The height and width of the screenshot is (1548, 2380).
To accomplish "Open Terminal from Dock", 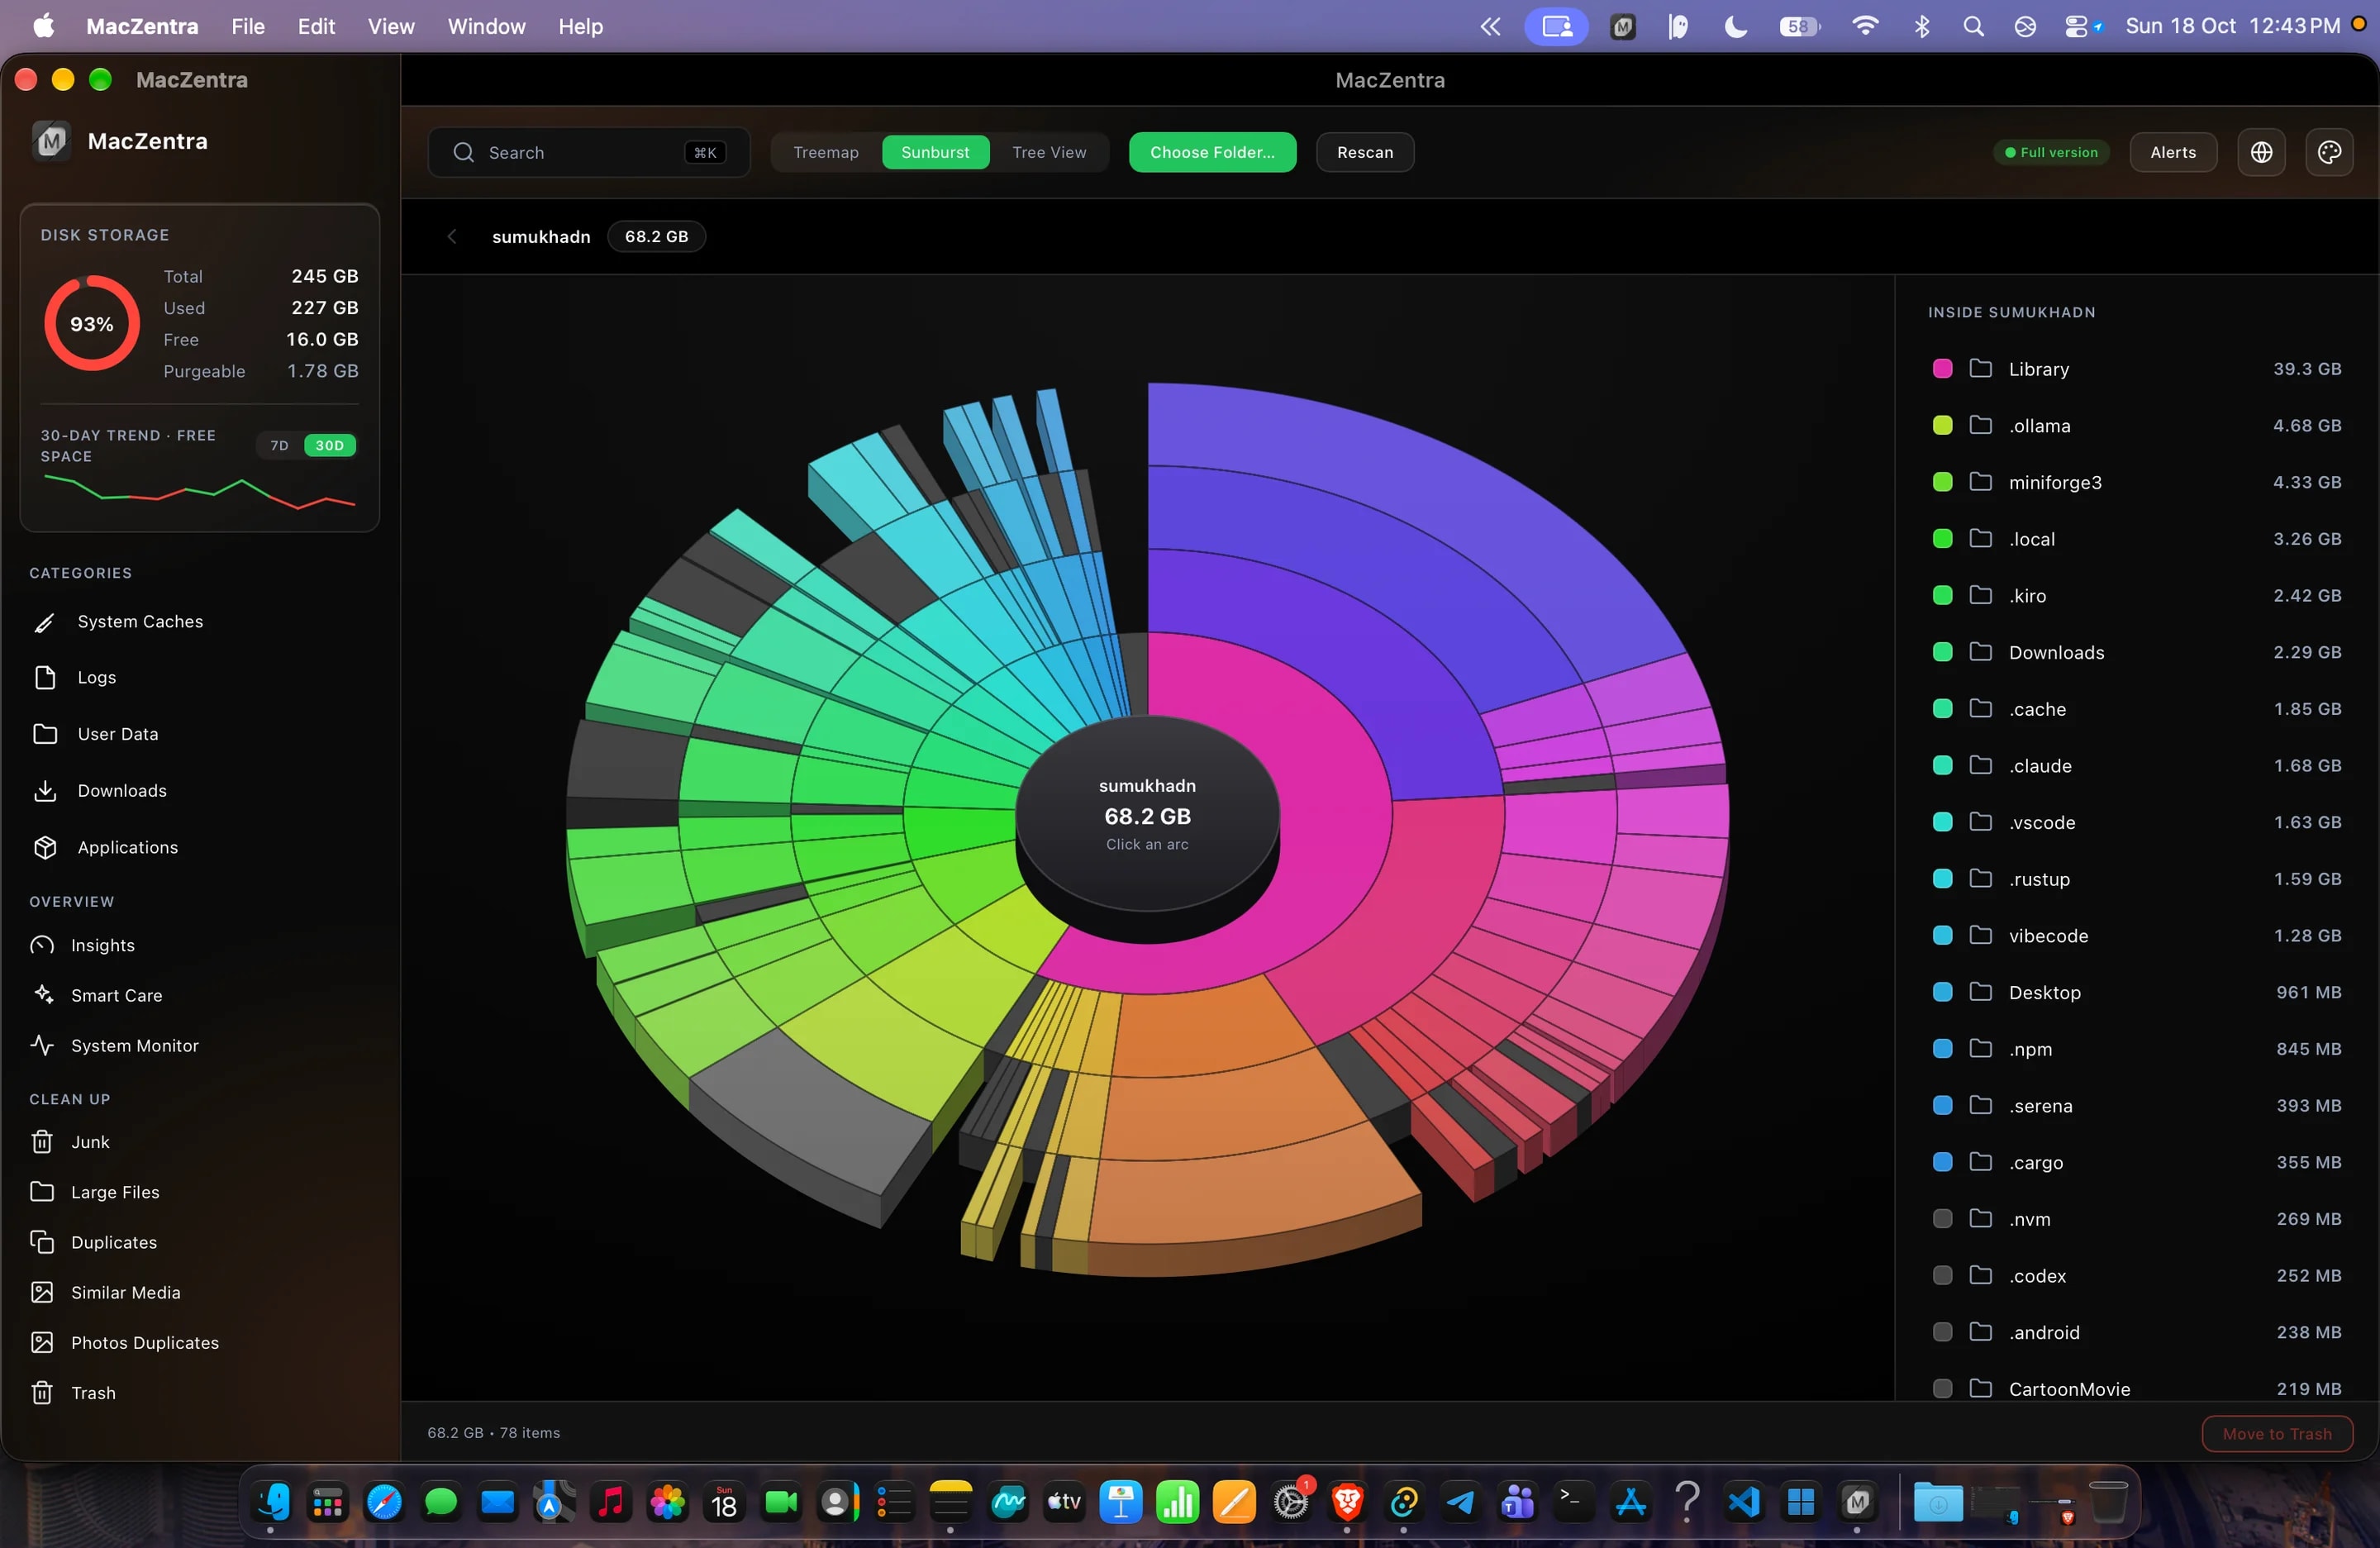I will point(1573,1502).
